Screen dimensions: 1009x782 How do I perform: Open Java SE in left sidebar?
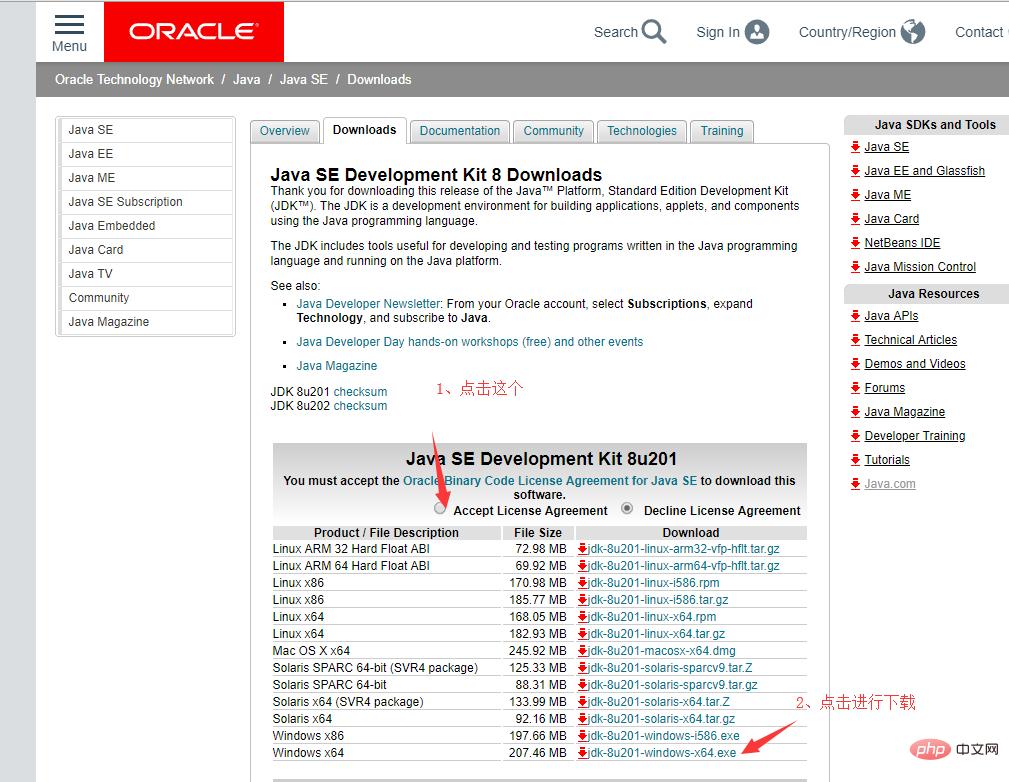[x=146, y=129]
